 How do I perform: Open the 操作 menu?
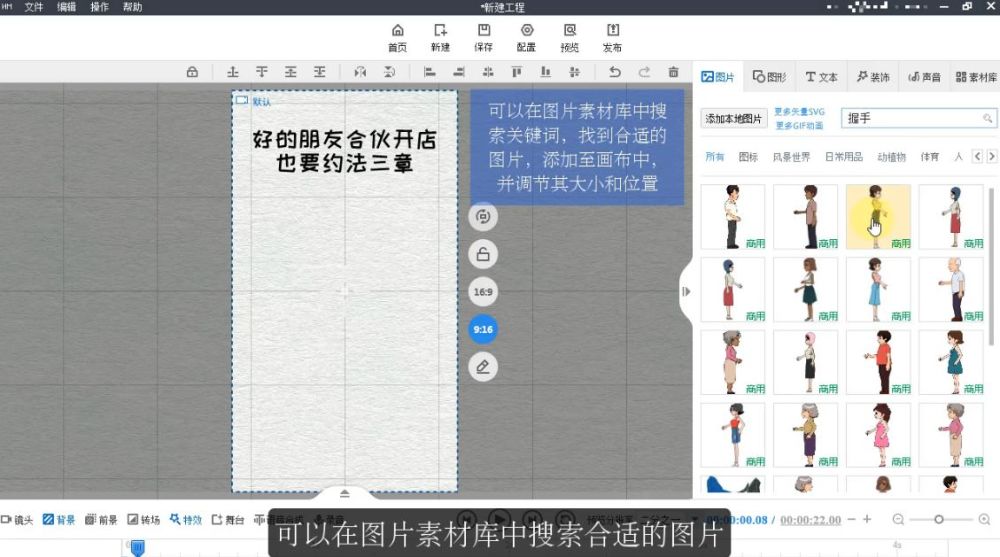(99, 7)
